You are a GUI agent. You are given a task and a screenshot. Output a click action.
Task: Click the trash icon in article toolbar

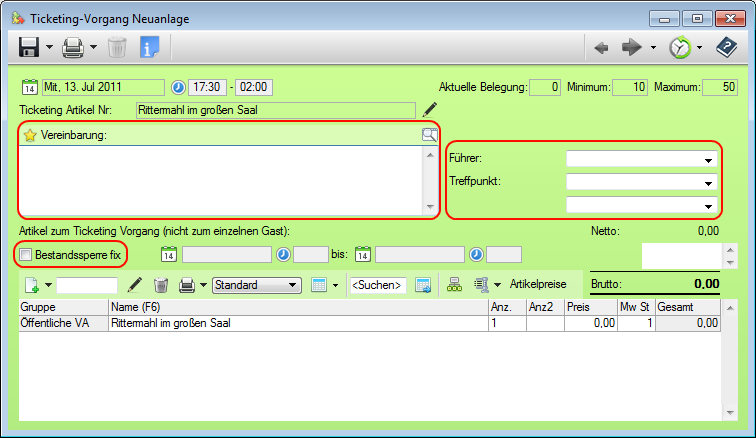[x=160, y=285]
